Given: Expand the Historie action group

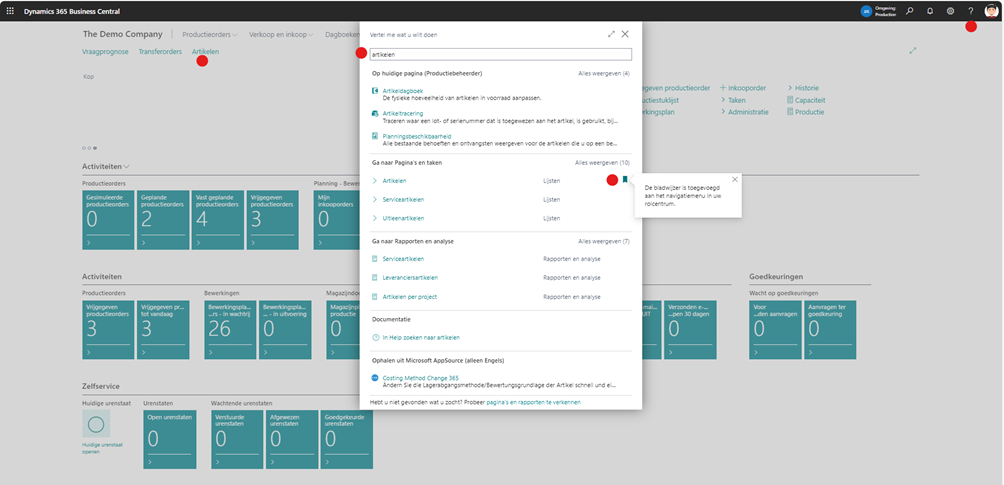Looking at the screenshot, I should (x=803, y=88).
